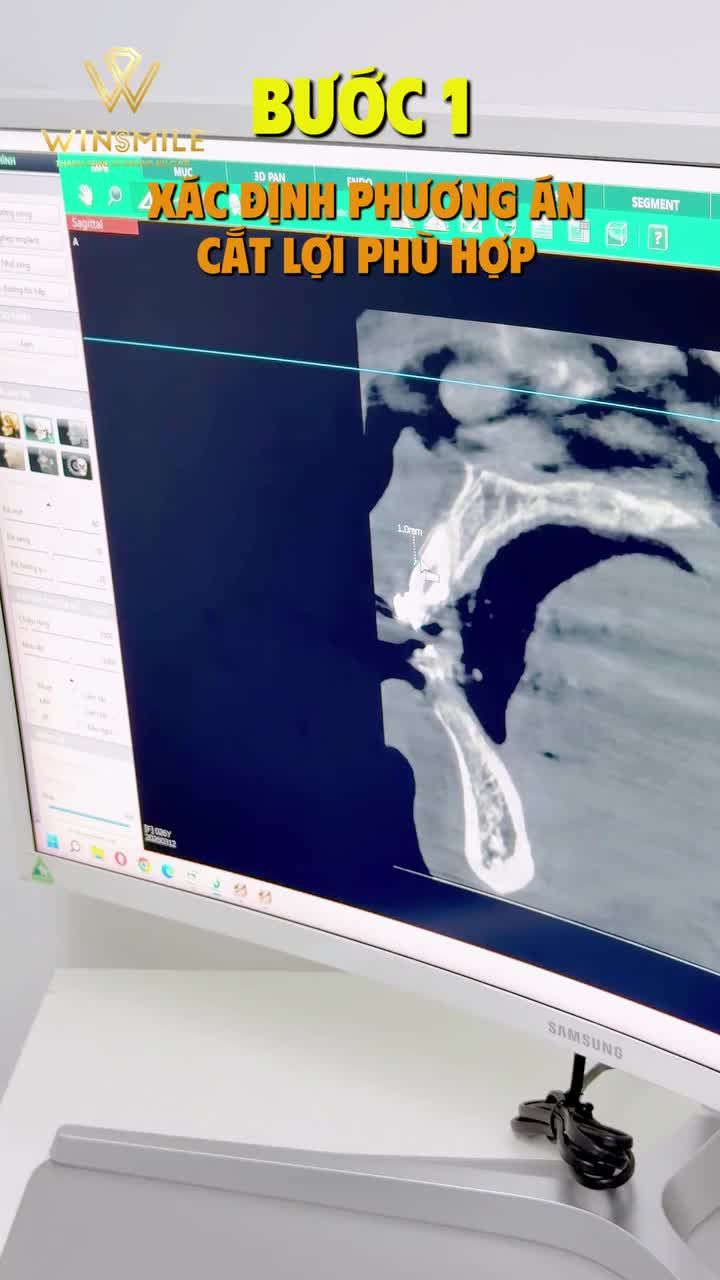Launch Chrome from the taskbar
720x1280 pixels.
[x=144, y=864]
